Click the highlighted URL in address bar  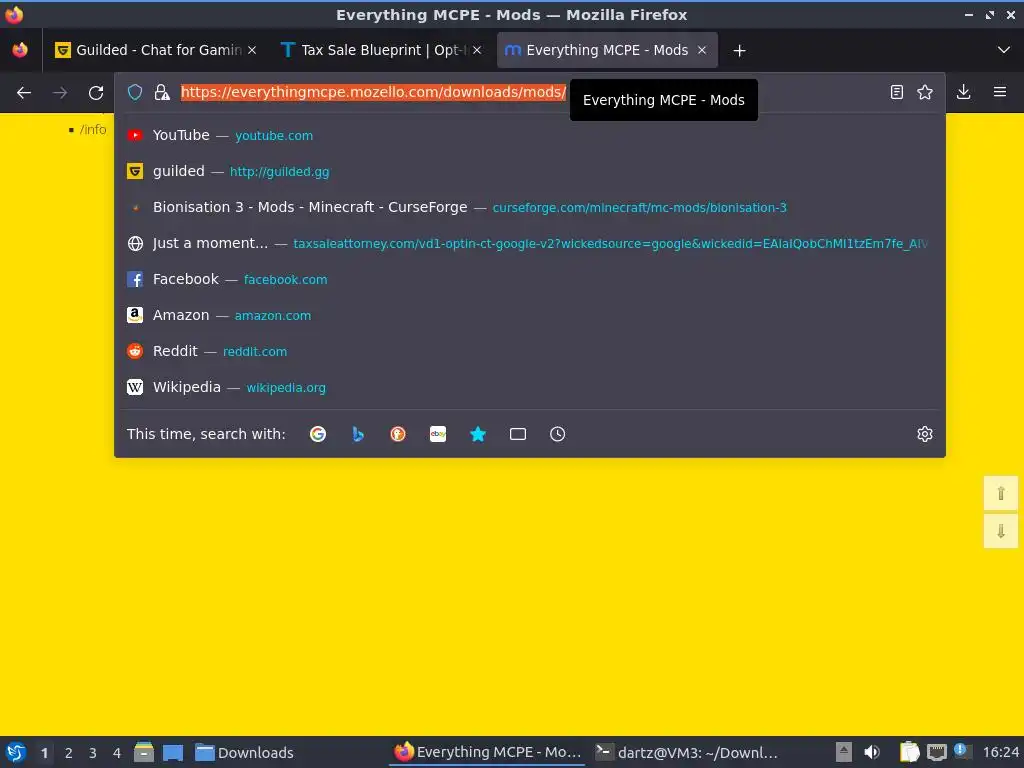(373, 93)
